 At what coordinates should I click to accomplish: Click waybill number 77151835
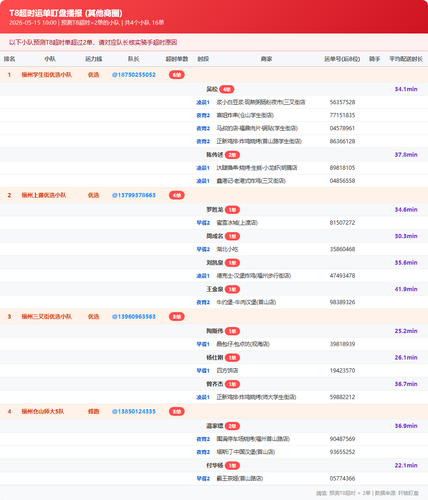click(x=342, y=115)
